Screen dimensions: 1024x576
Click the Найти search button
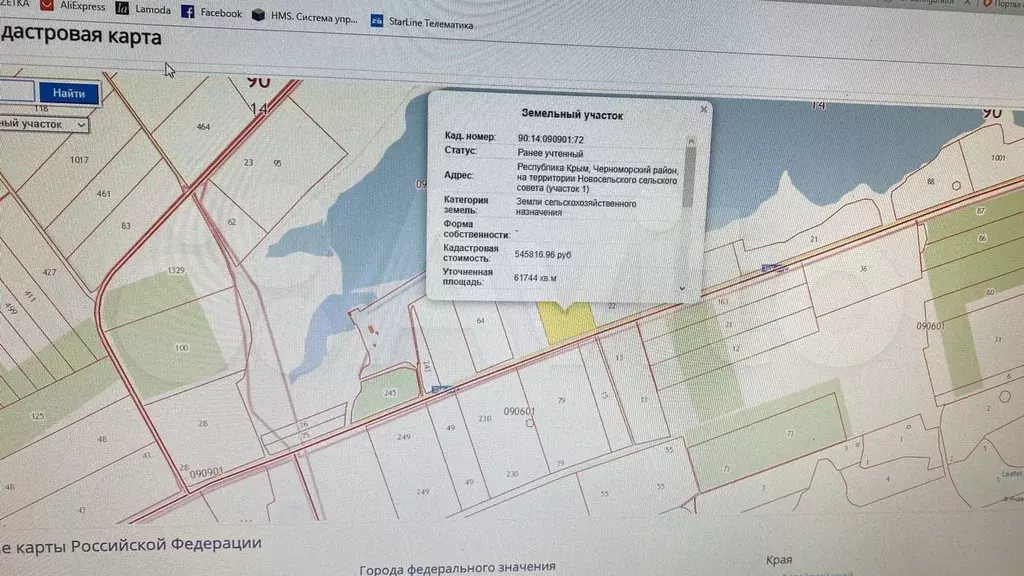tap(69, 93)
